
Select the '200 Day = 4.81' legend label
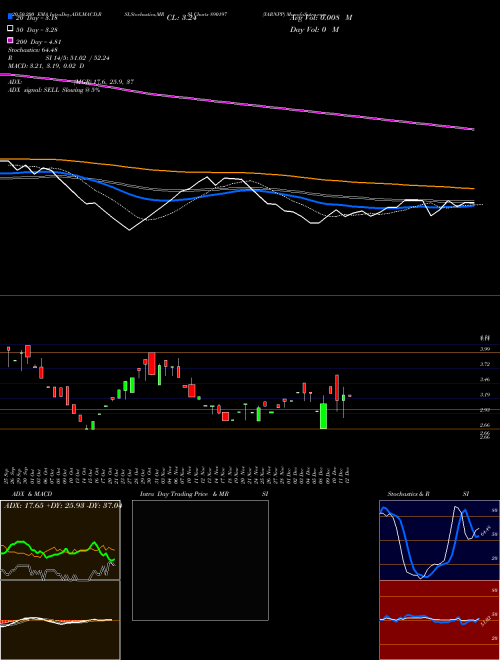[38, 42]
